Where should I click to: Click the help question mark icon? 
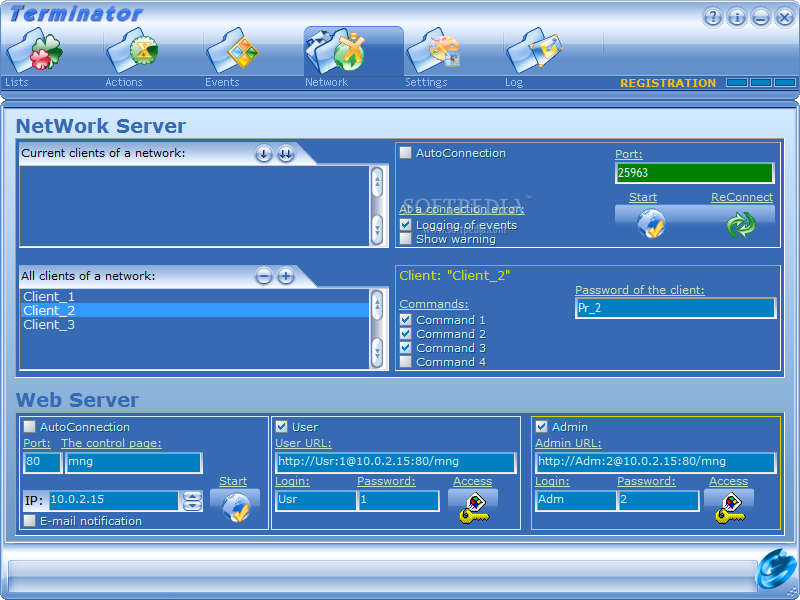pos(713,17)
